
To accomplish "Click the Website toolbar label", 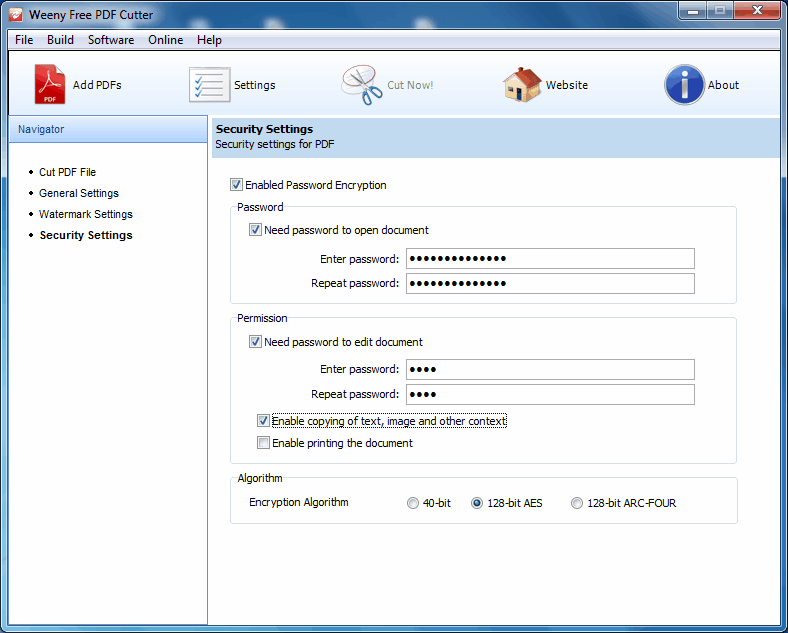I will coord(566,85).
